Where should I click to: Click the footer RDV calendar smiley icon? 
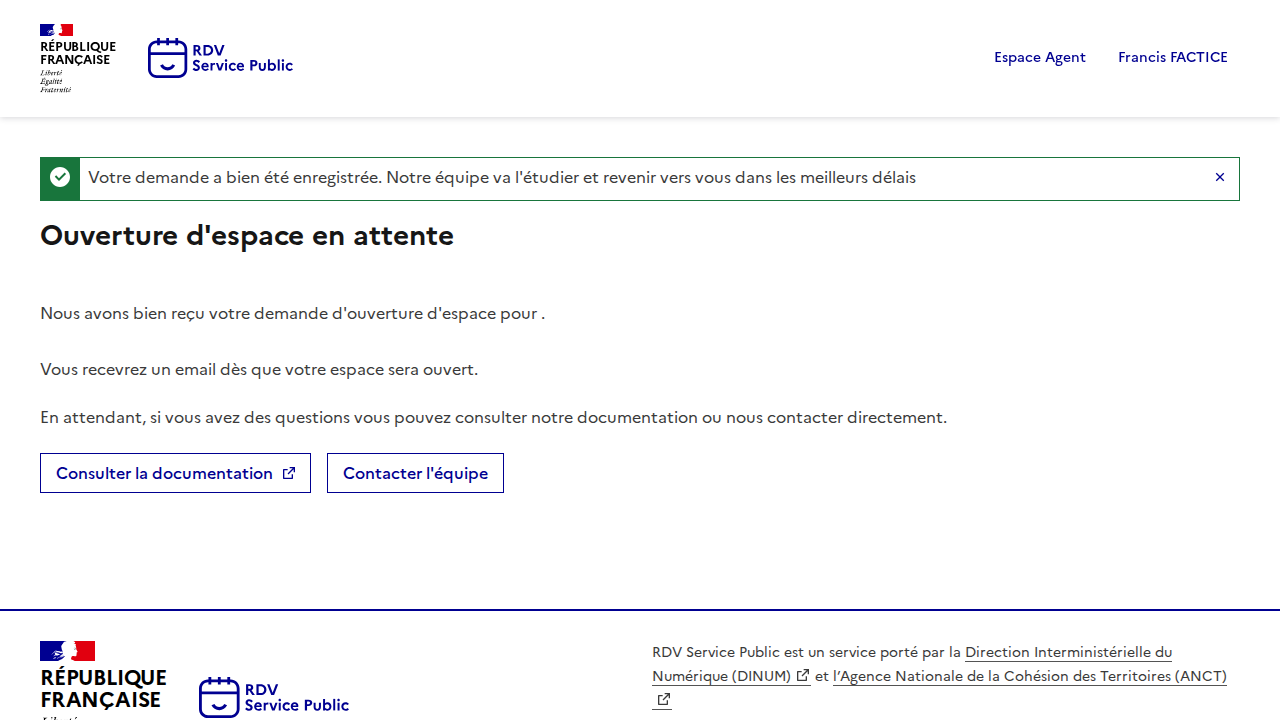219,697
